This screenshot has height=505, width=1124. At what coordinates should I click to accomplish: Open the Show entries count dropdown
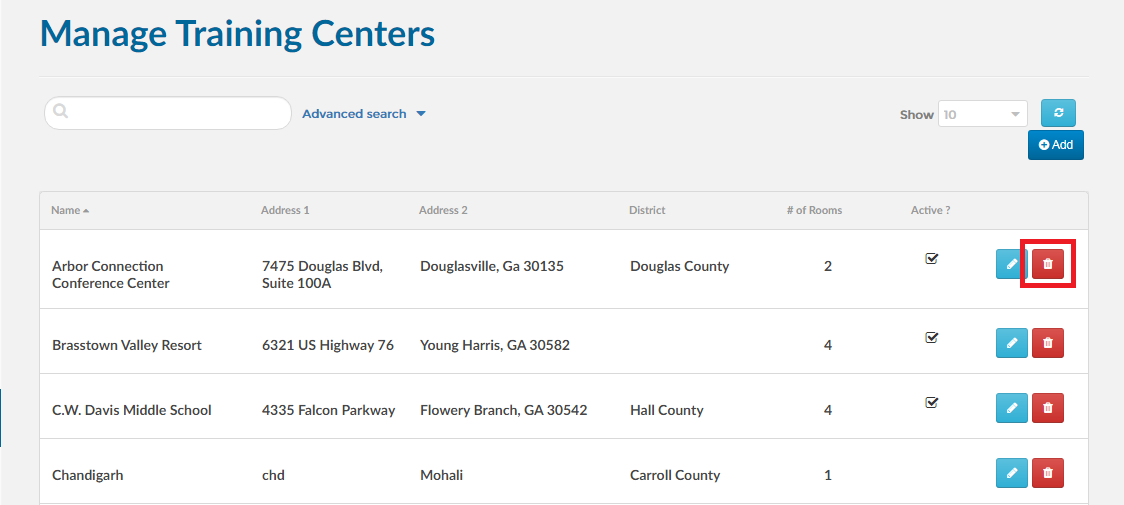pyautogui.click(x=983, y=114)
